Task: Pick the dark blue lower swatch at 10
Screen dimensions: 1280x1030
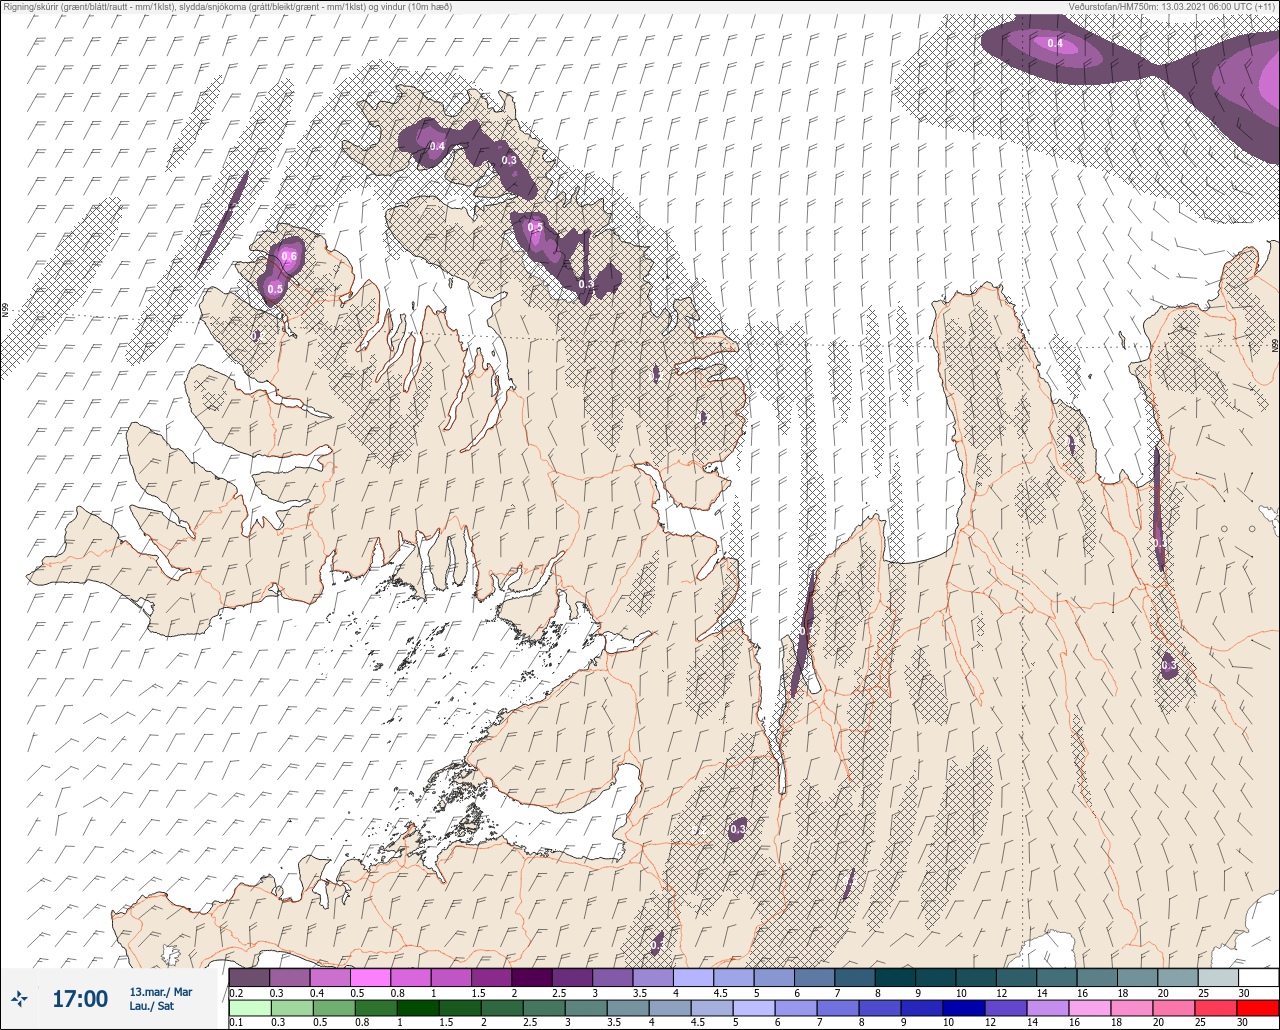Action: coord(963,1007)
